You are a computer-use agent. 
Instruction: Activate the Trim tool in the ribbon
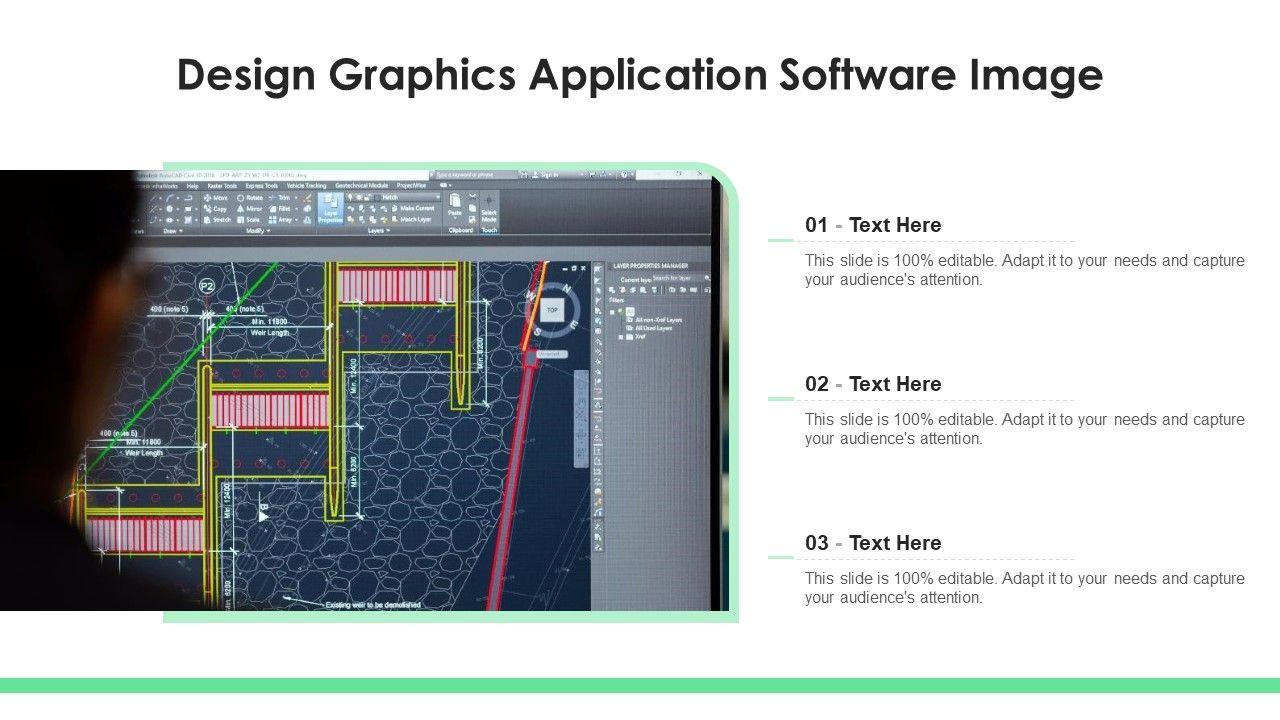280,198
